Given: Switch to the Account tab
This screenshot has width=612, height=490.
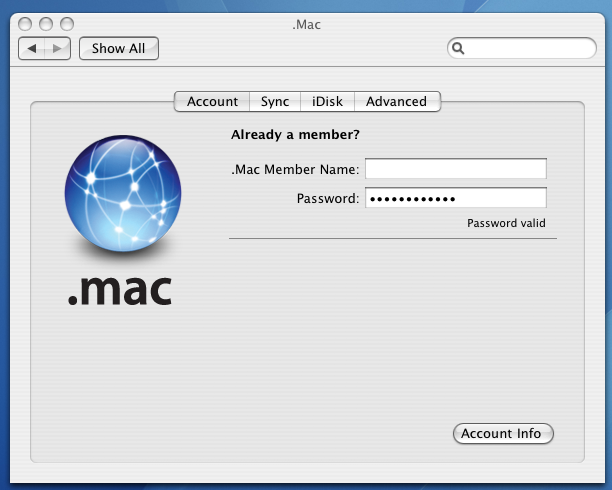Looking at the screenshot, I should [x=212, y=102].
